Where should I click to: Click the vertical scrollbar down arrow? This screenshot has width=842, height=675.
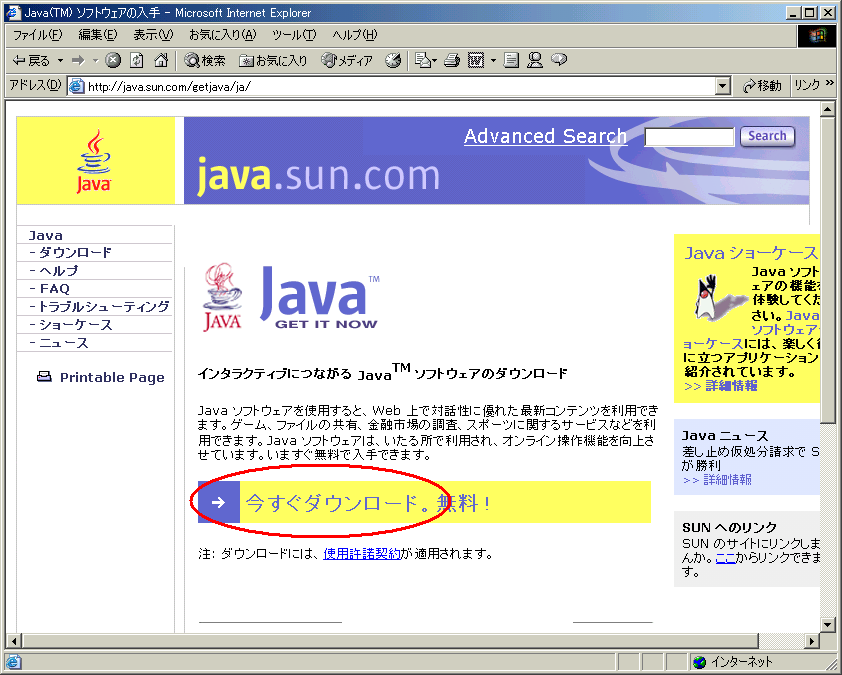[x=828, y=625]
